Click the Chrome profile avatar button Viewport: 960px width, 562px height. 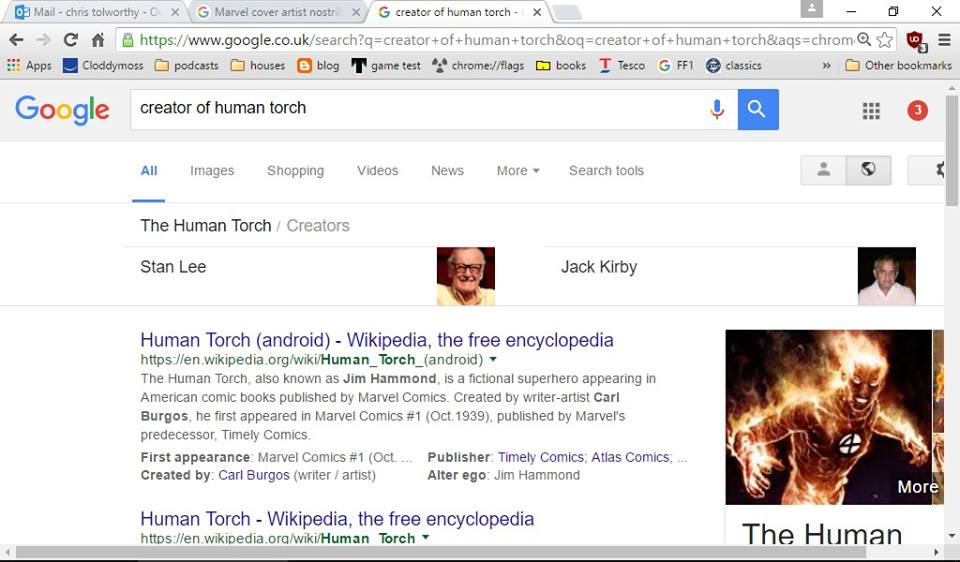pos(812,9)
